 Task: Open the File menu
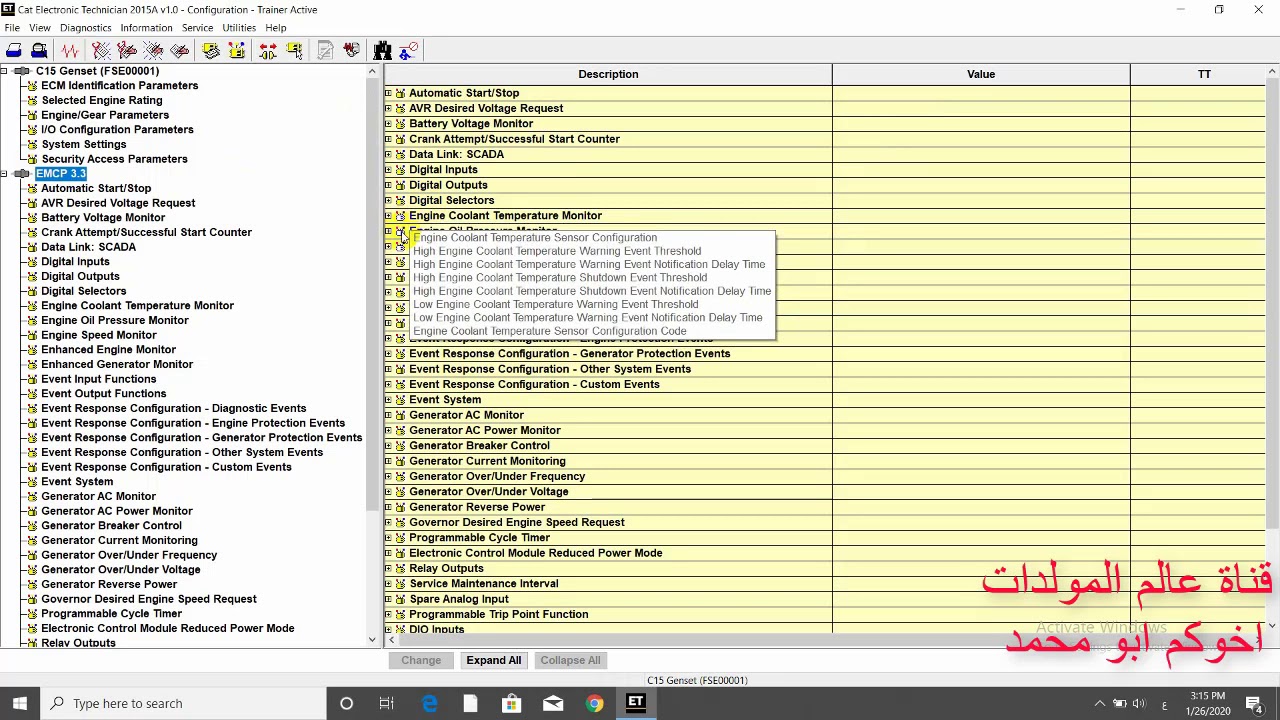pos(12,28)
